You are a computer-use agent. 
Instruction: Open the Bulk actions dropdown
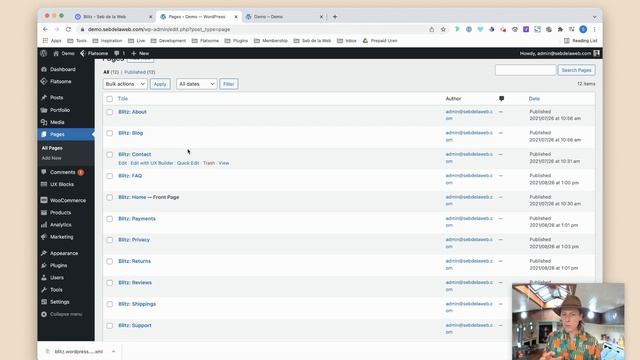(x=125, y=84)
